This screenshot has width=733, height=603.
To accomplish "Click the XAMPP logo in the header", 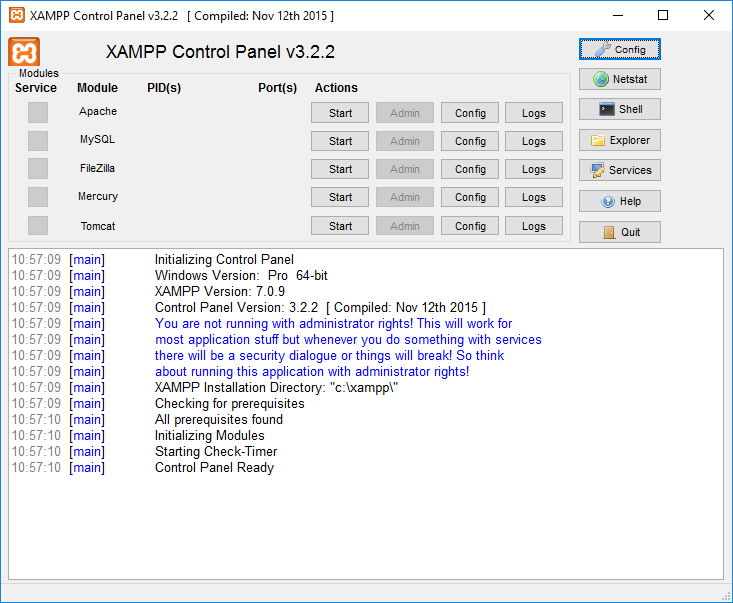I will click(24, 51).
